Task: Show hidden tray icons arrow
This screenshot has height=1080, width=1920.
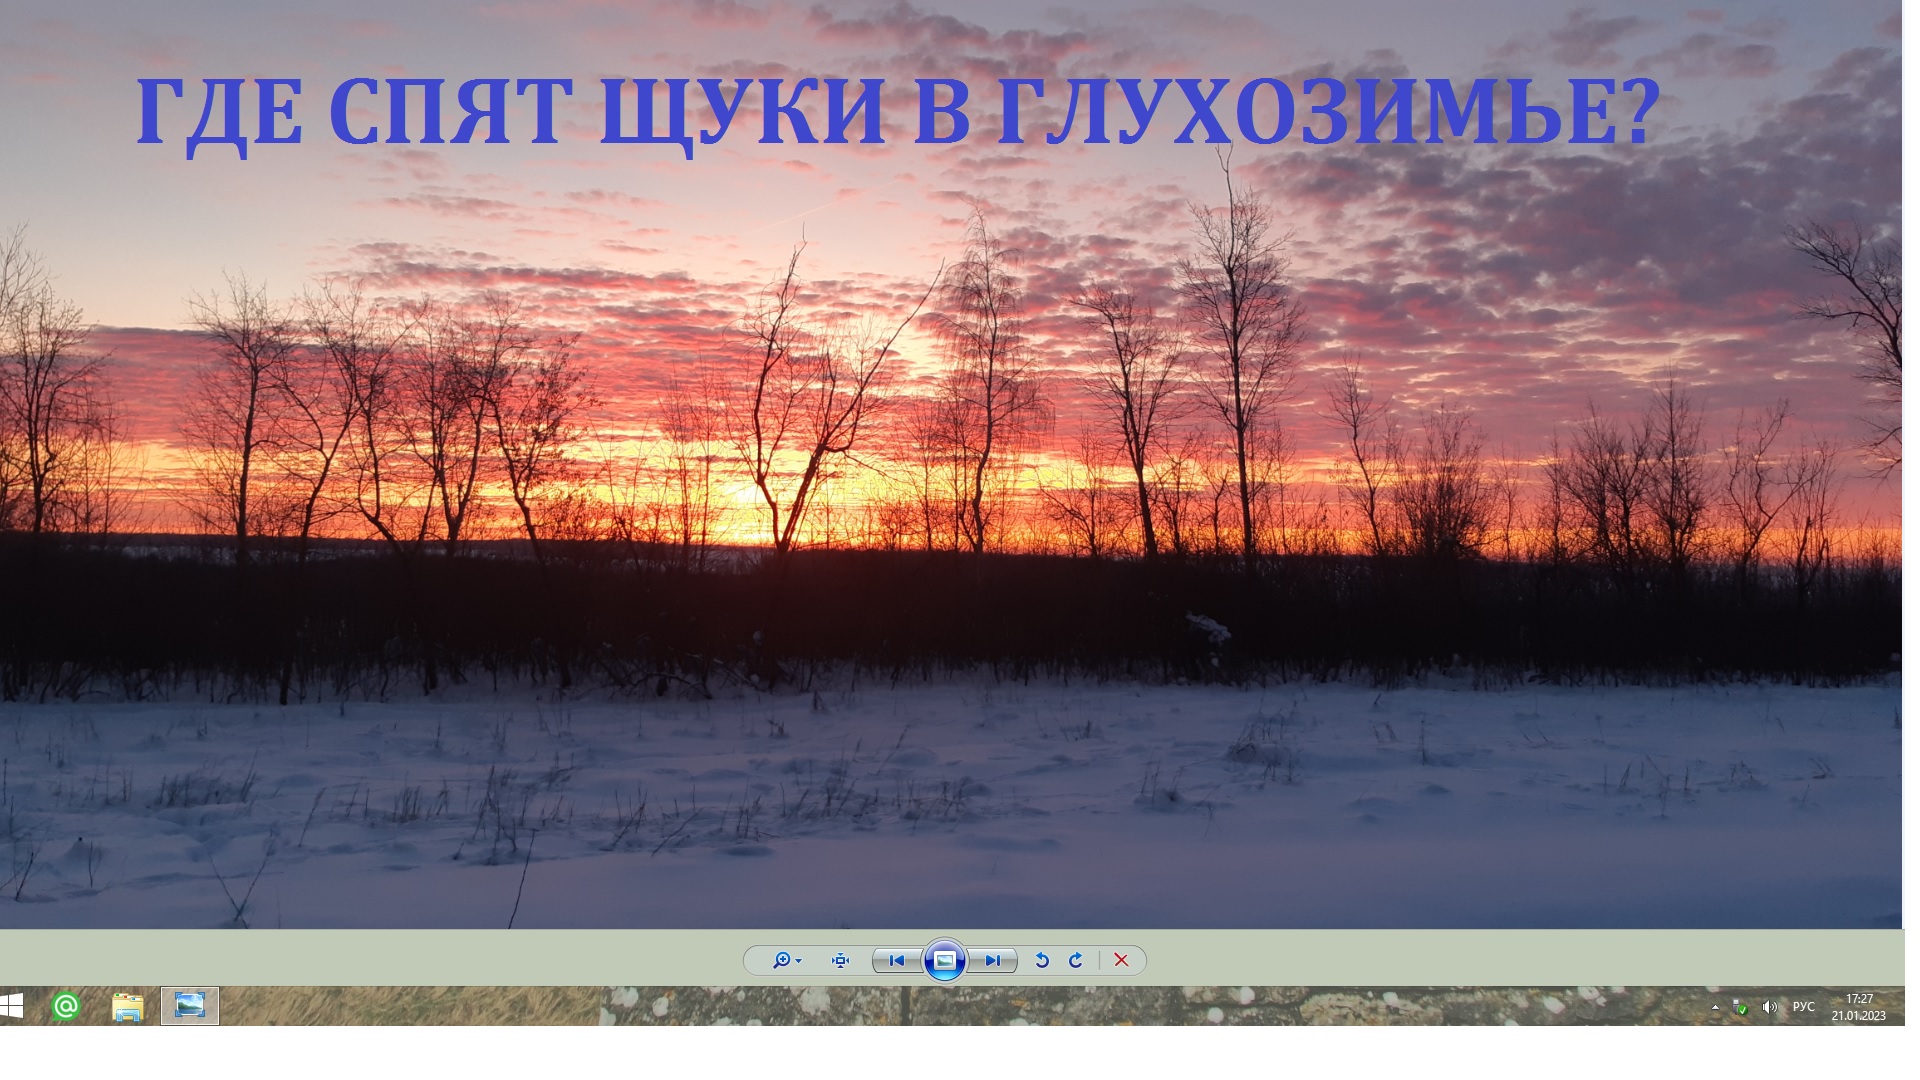Action: [1715, 1008]
